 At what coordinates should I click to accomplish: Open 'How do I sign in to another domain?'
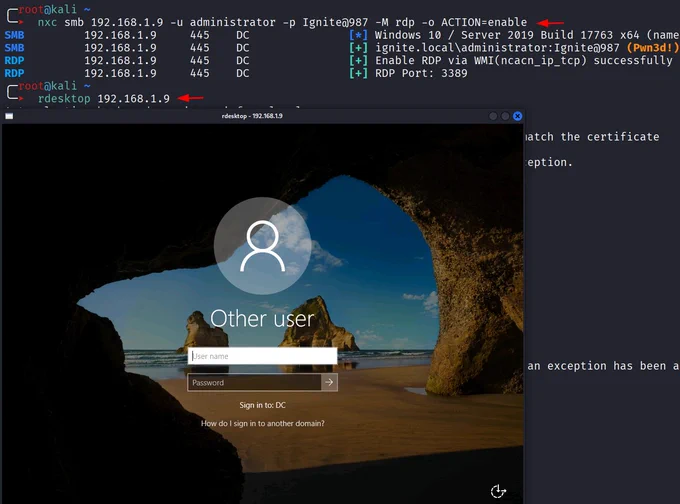pos(262,423)
